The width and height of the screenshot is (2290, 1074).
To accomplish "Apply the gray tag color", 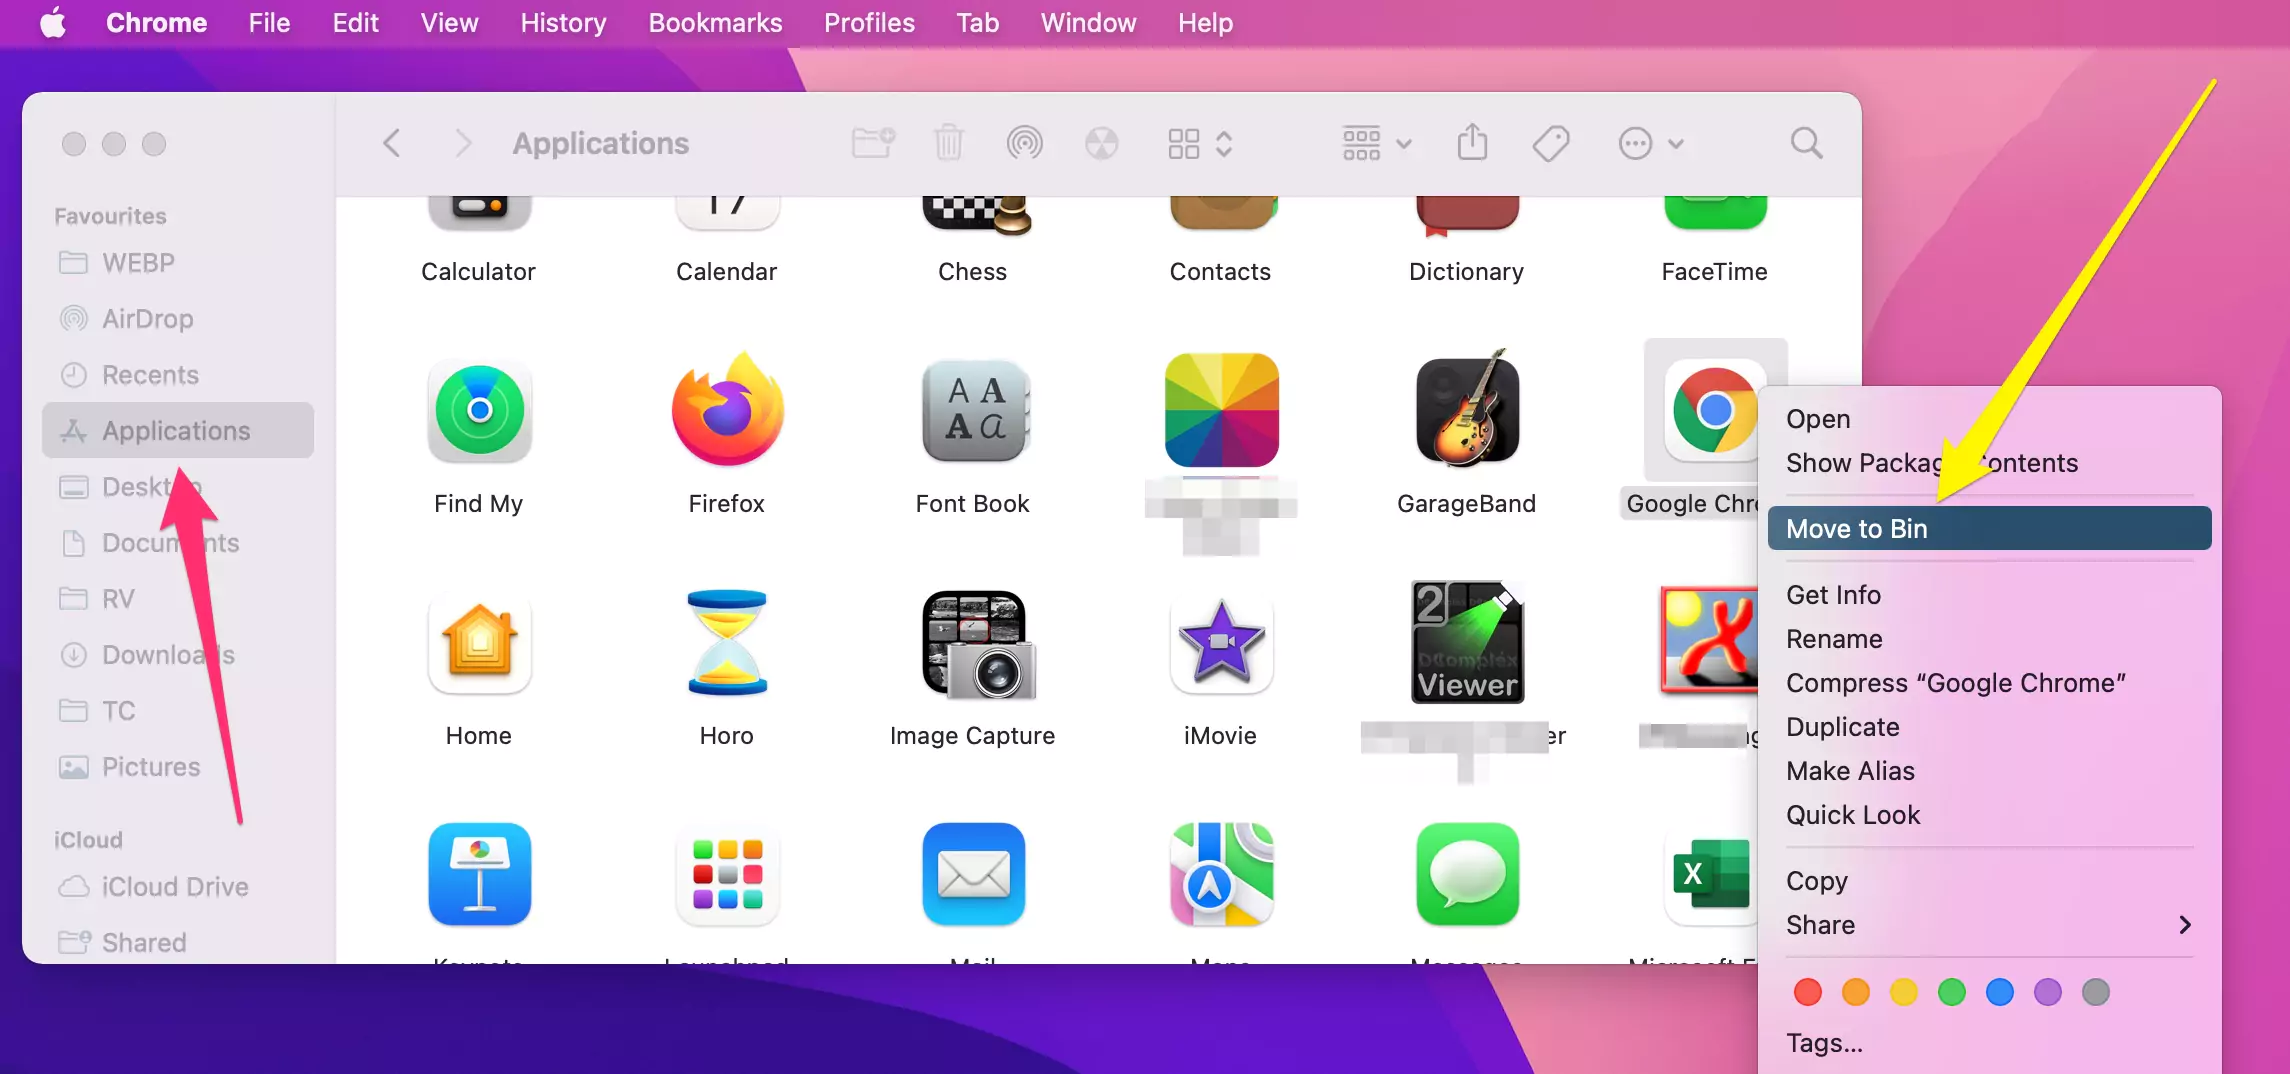I will tap(2095, 991).
